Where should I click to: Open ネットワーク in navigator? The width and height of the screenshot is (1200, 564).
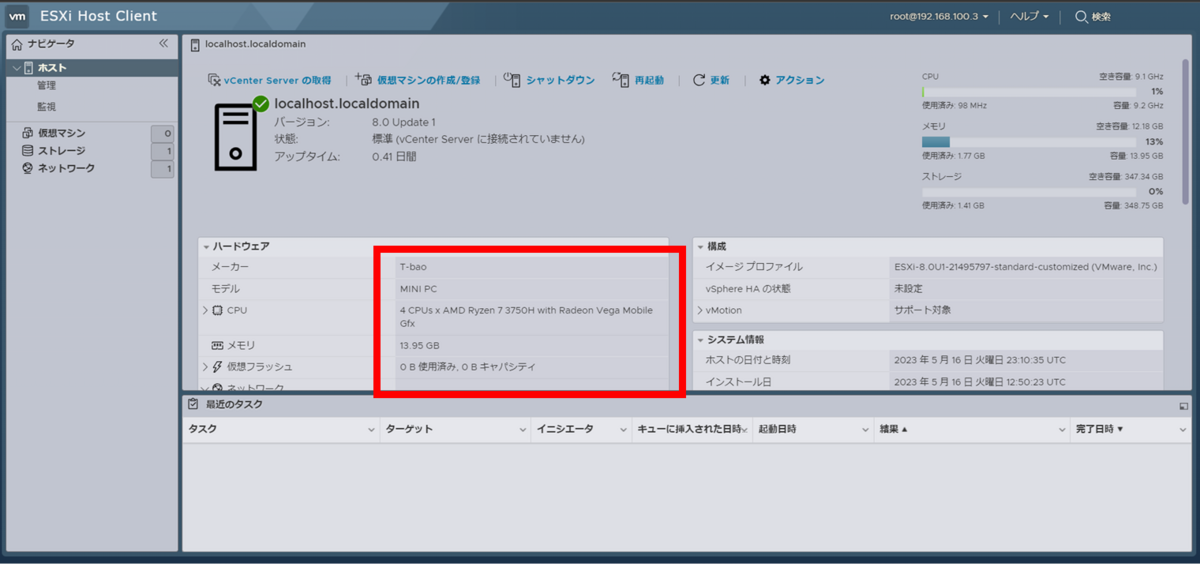point(66,168)
